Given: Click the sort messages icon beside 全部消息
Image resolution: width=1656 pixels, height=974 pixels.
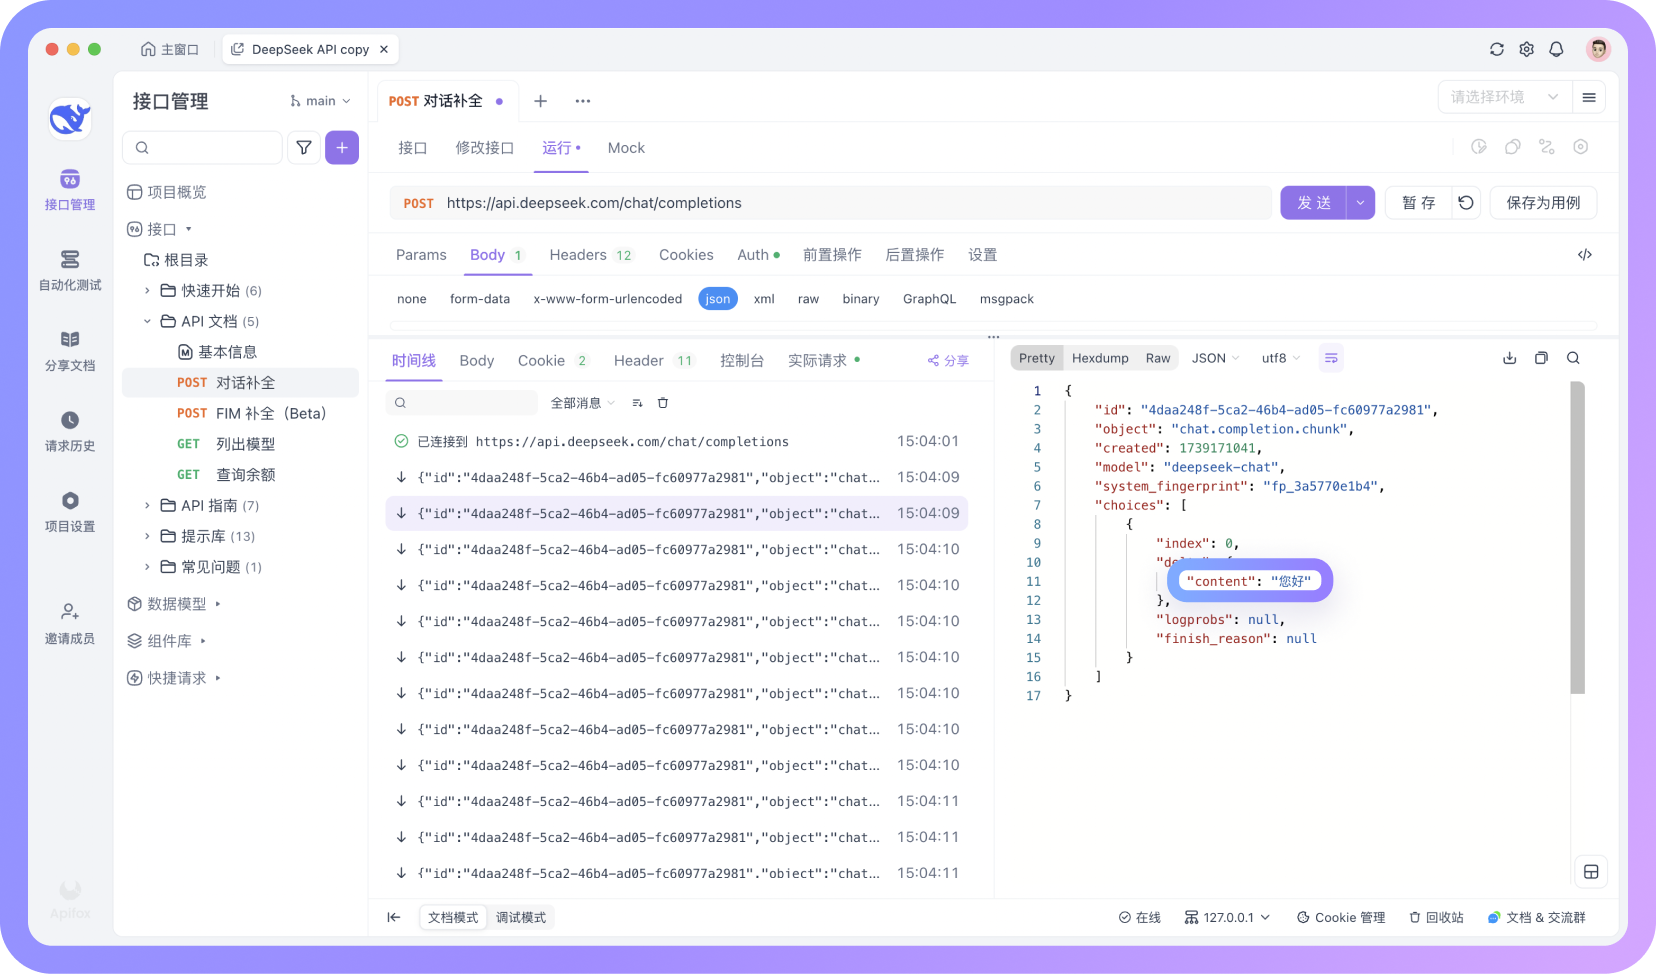Looking at the screenshot, I should pyautogui.click(x=637, y=403).
